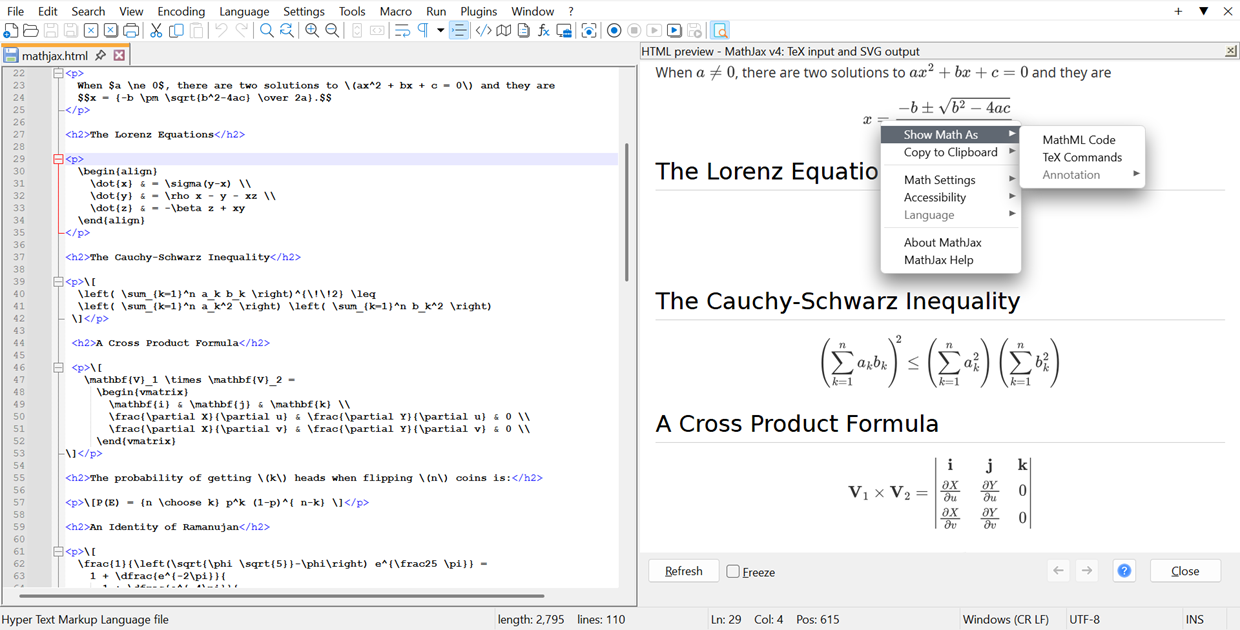Open the Find and Replace toolbar icon
The width and height of the screenshot is (1240, 630).
tap(287, 31)
